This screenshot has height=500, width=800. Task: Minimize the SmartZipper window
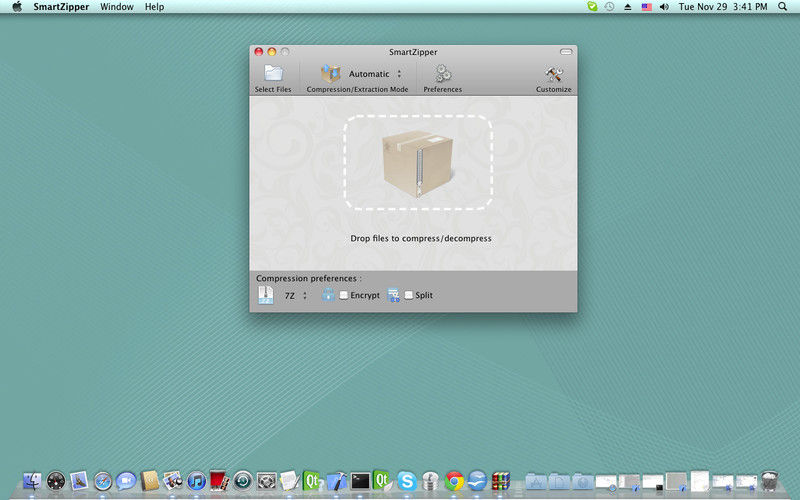pyautogui.click(x=272, y=52)
